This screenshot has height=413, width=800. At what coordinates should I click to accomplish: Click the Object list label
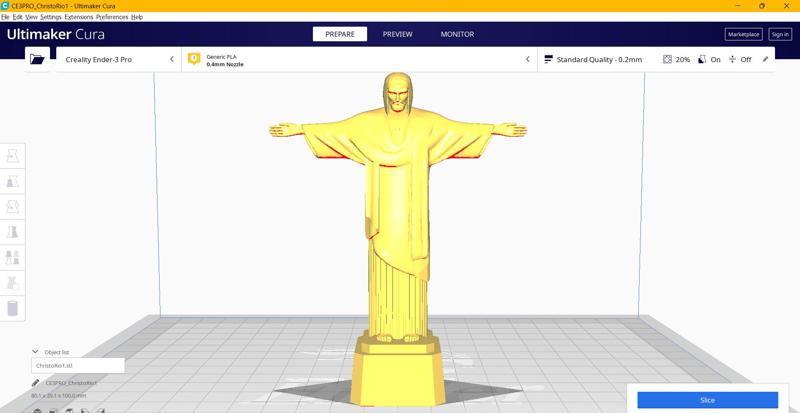pos(57,352)
